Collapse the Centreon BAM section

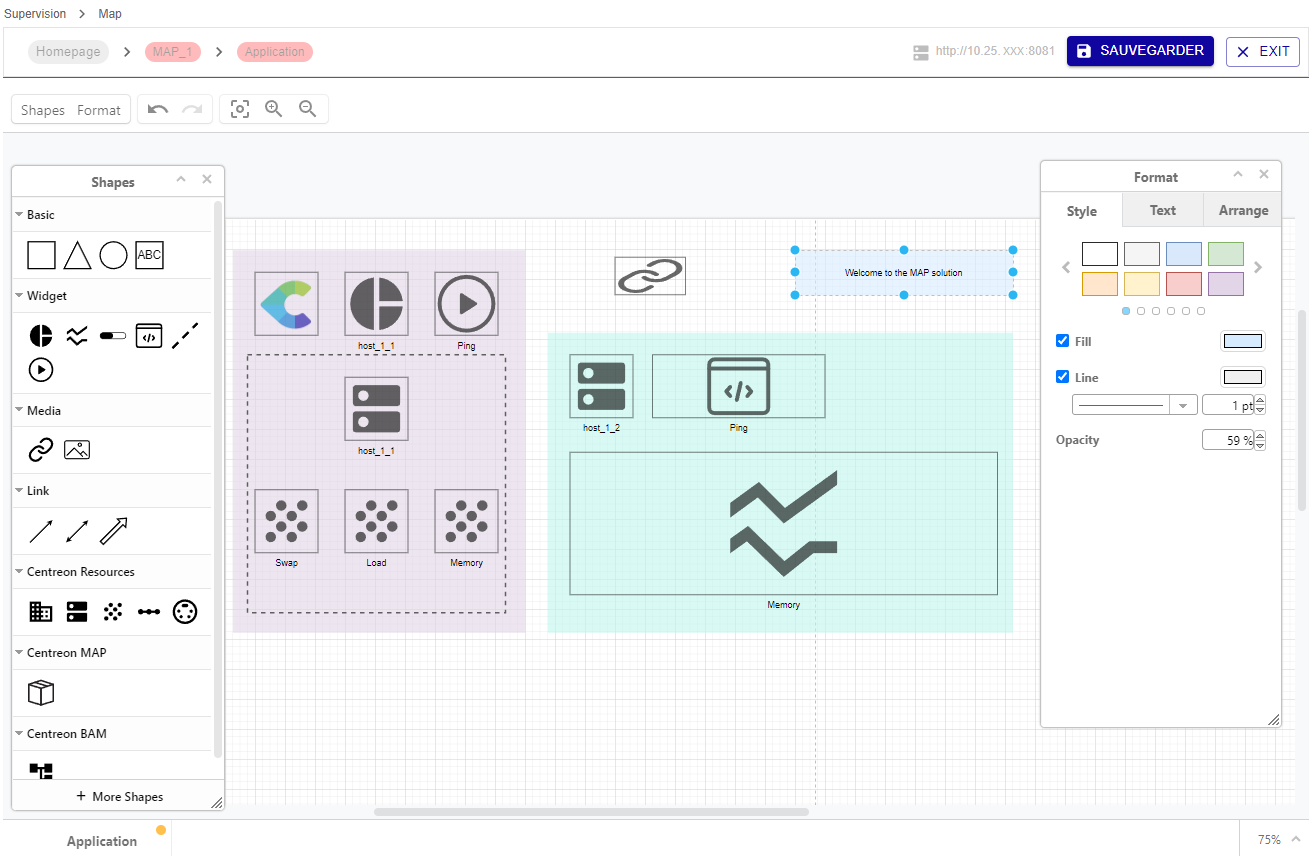[18, 734]
